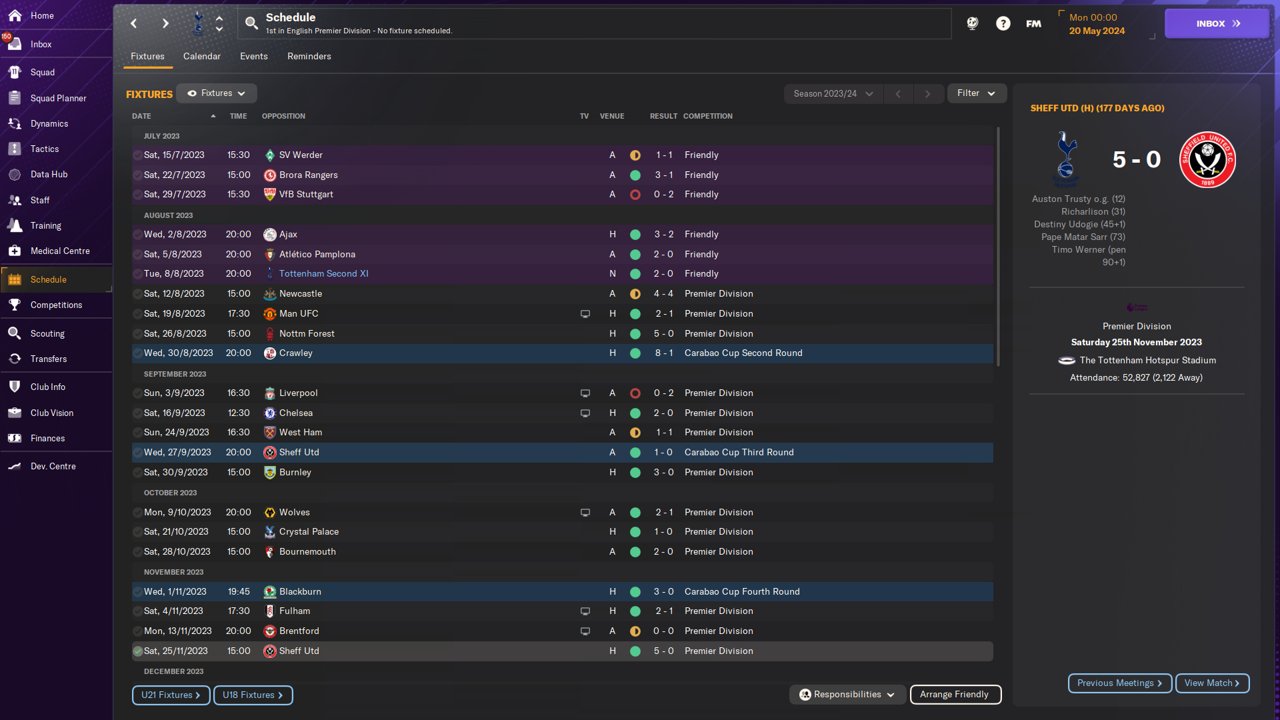The width and height of the screenshot is (1280, 720).
Task: Open the Reminders tab
Action: click(309, 57)
